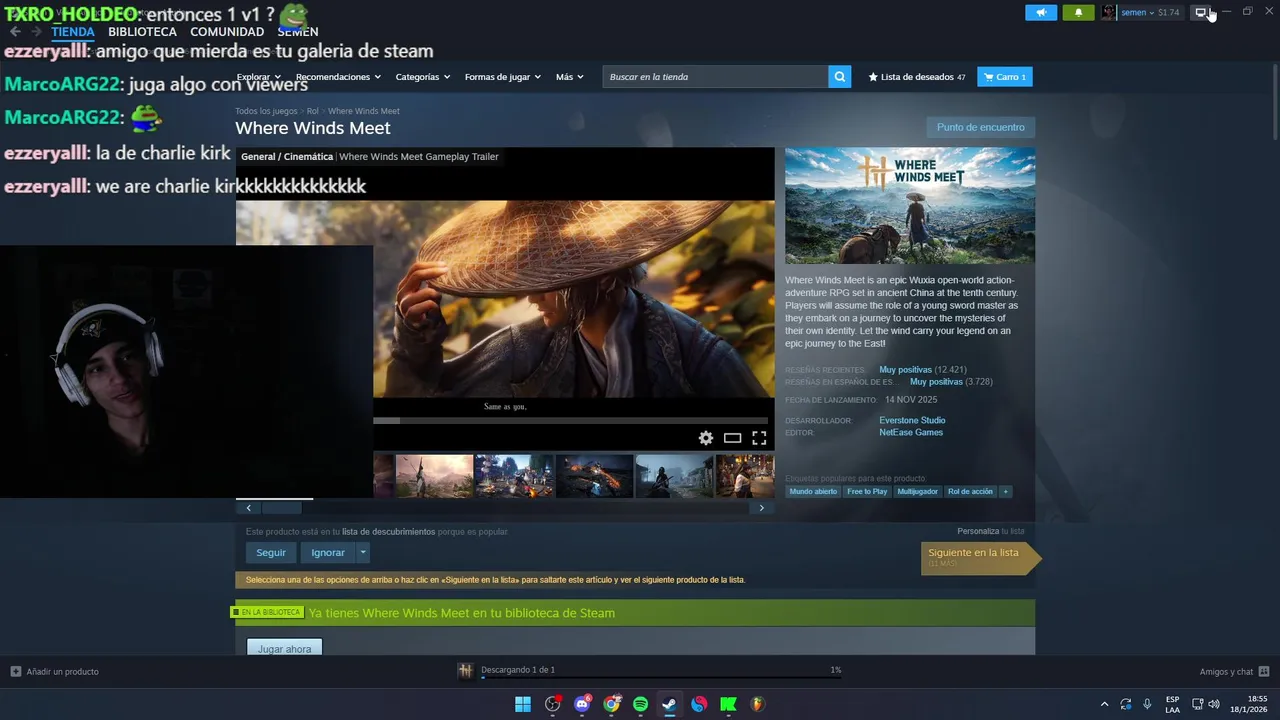1280x720 pixels.
Task: Click the Steam taskbar icon
Action: click(669, 704)
